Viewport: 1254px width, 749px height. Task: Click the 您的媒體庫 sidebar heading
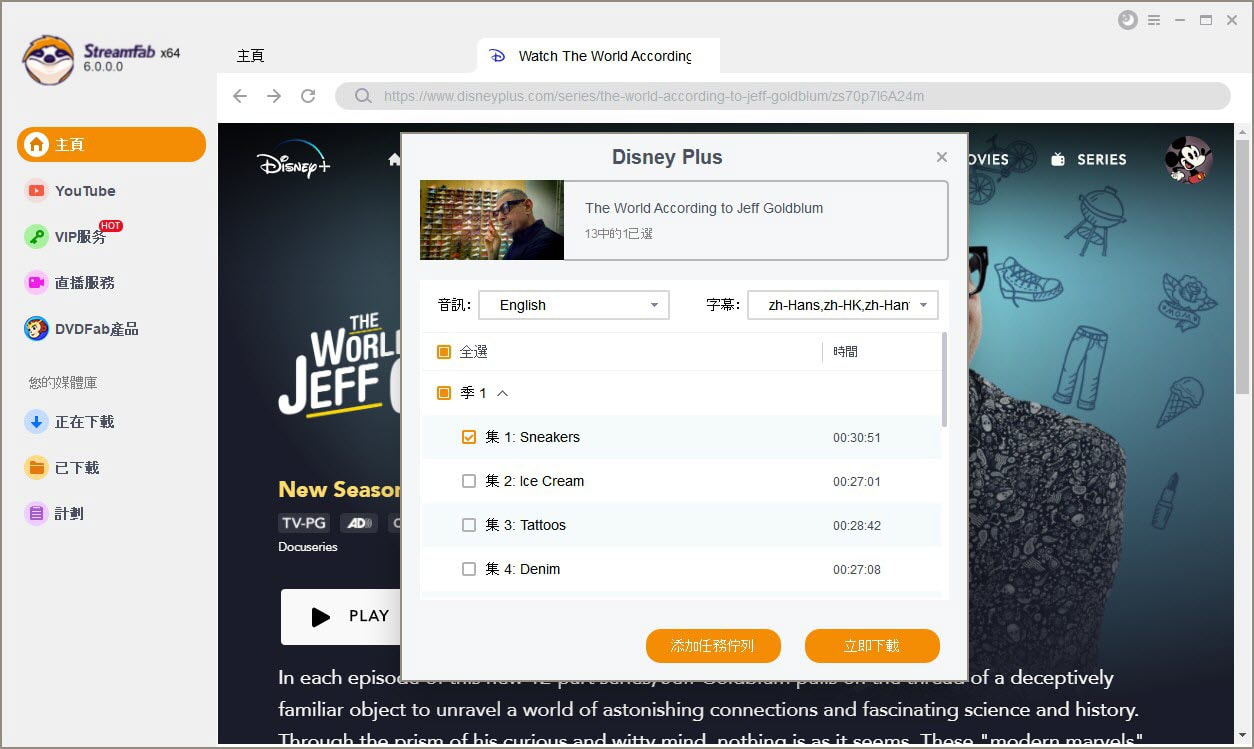click(63, 383)
